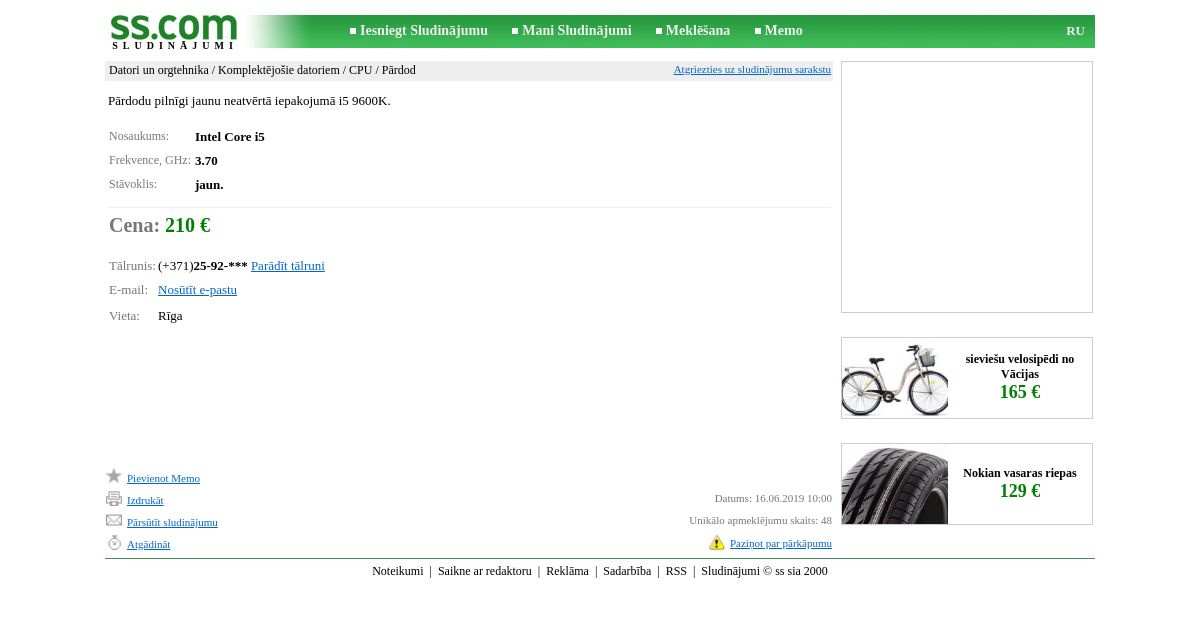Click the condition value jaun.
The image size is (1200, 630).
click(x=209, y=185)
